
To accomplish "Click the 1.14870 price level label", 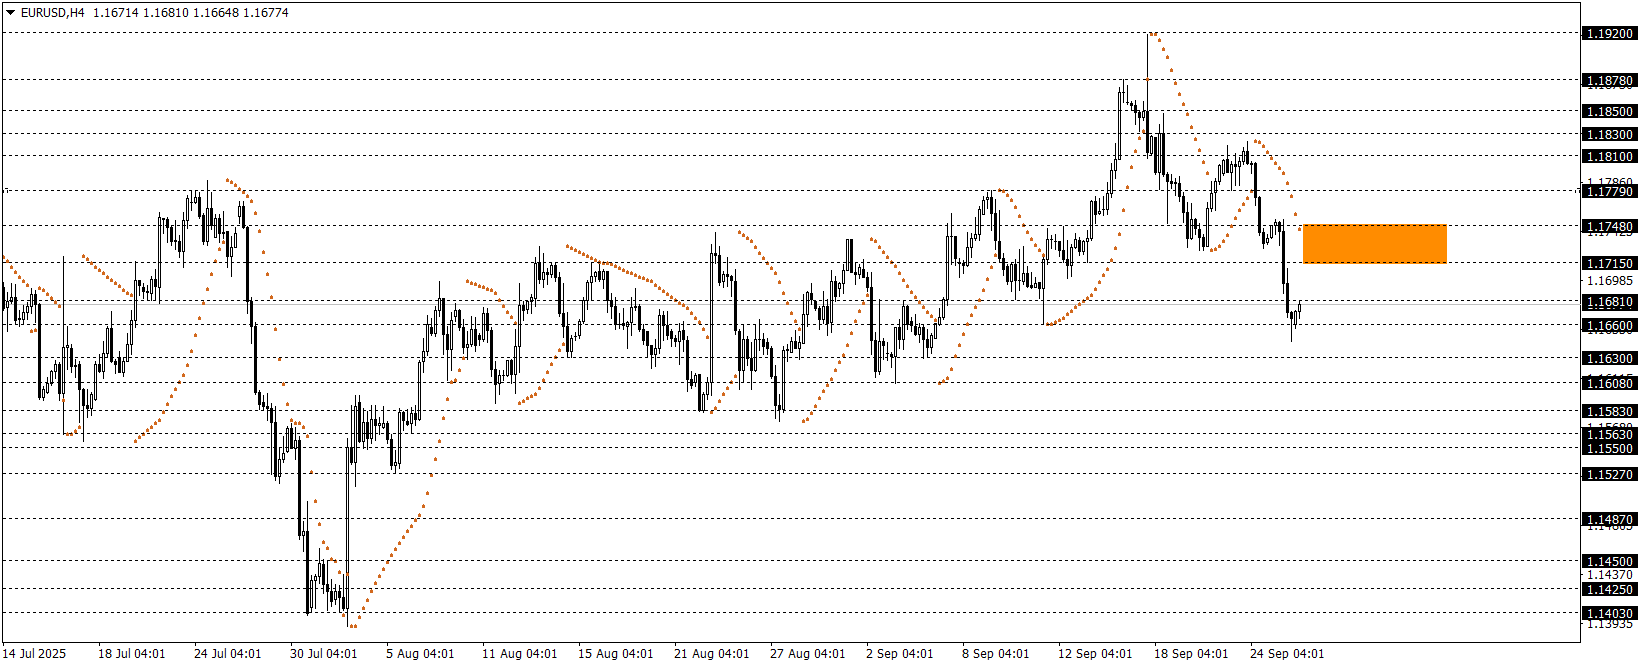I will pos(1610,520).
